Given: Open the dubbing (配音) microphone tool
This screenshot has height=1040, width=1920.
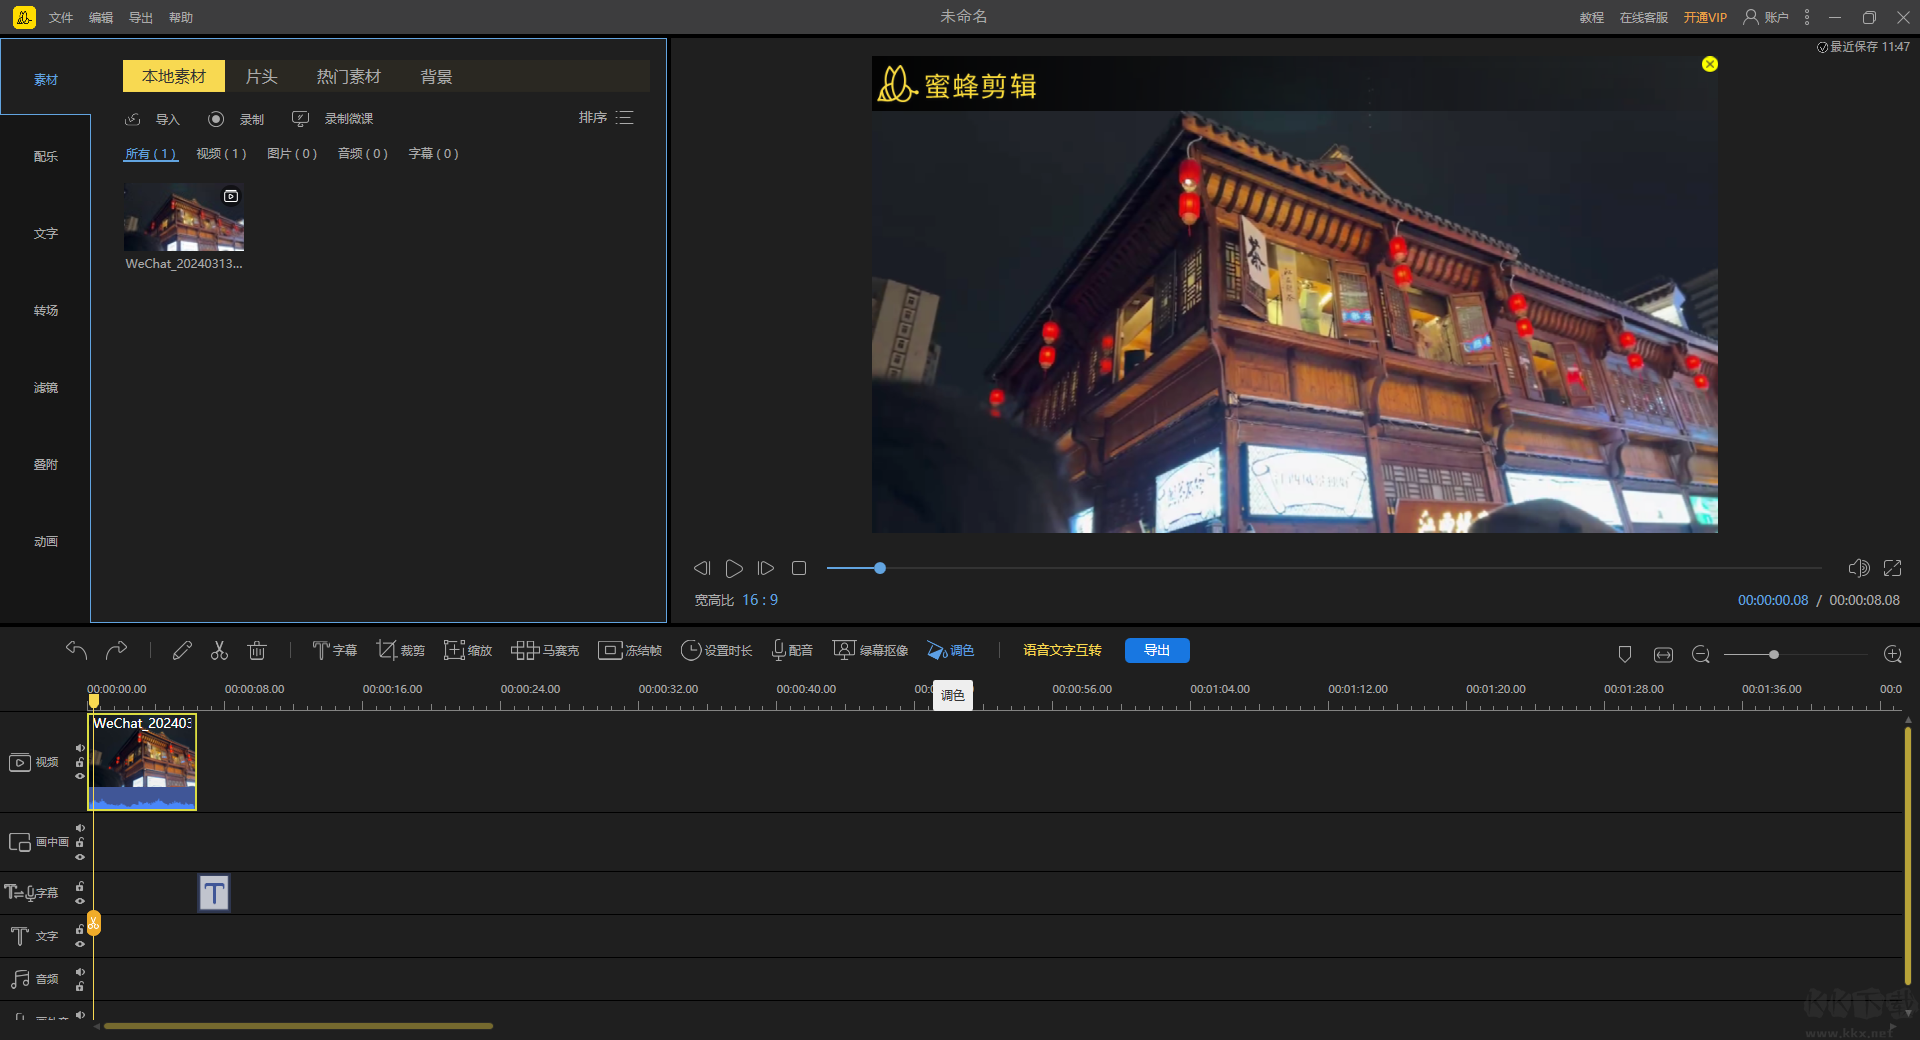Looking at the screenshot, I should pos(792,651).
